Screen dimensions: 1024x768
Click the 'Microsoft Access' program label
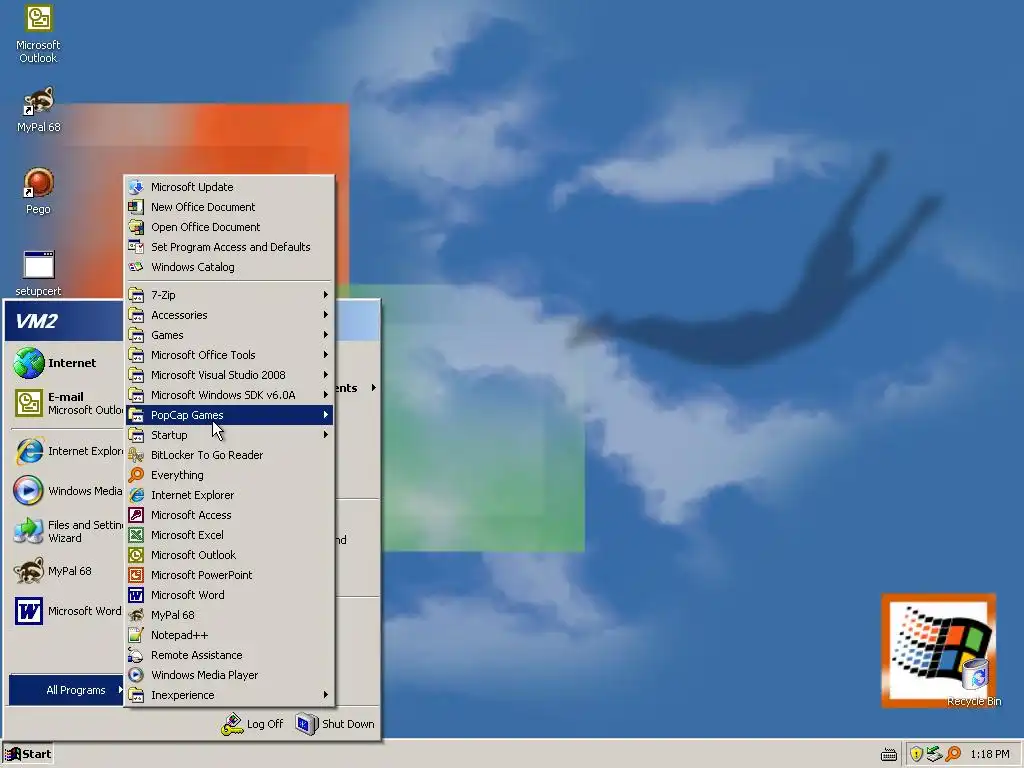click(191, 515)
